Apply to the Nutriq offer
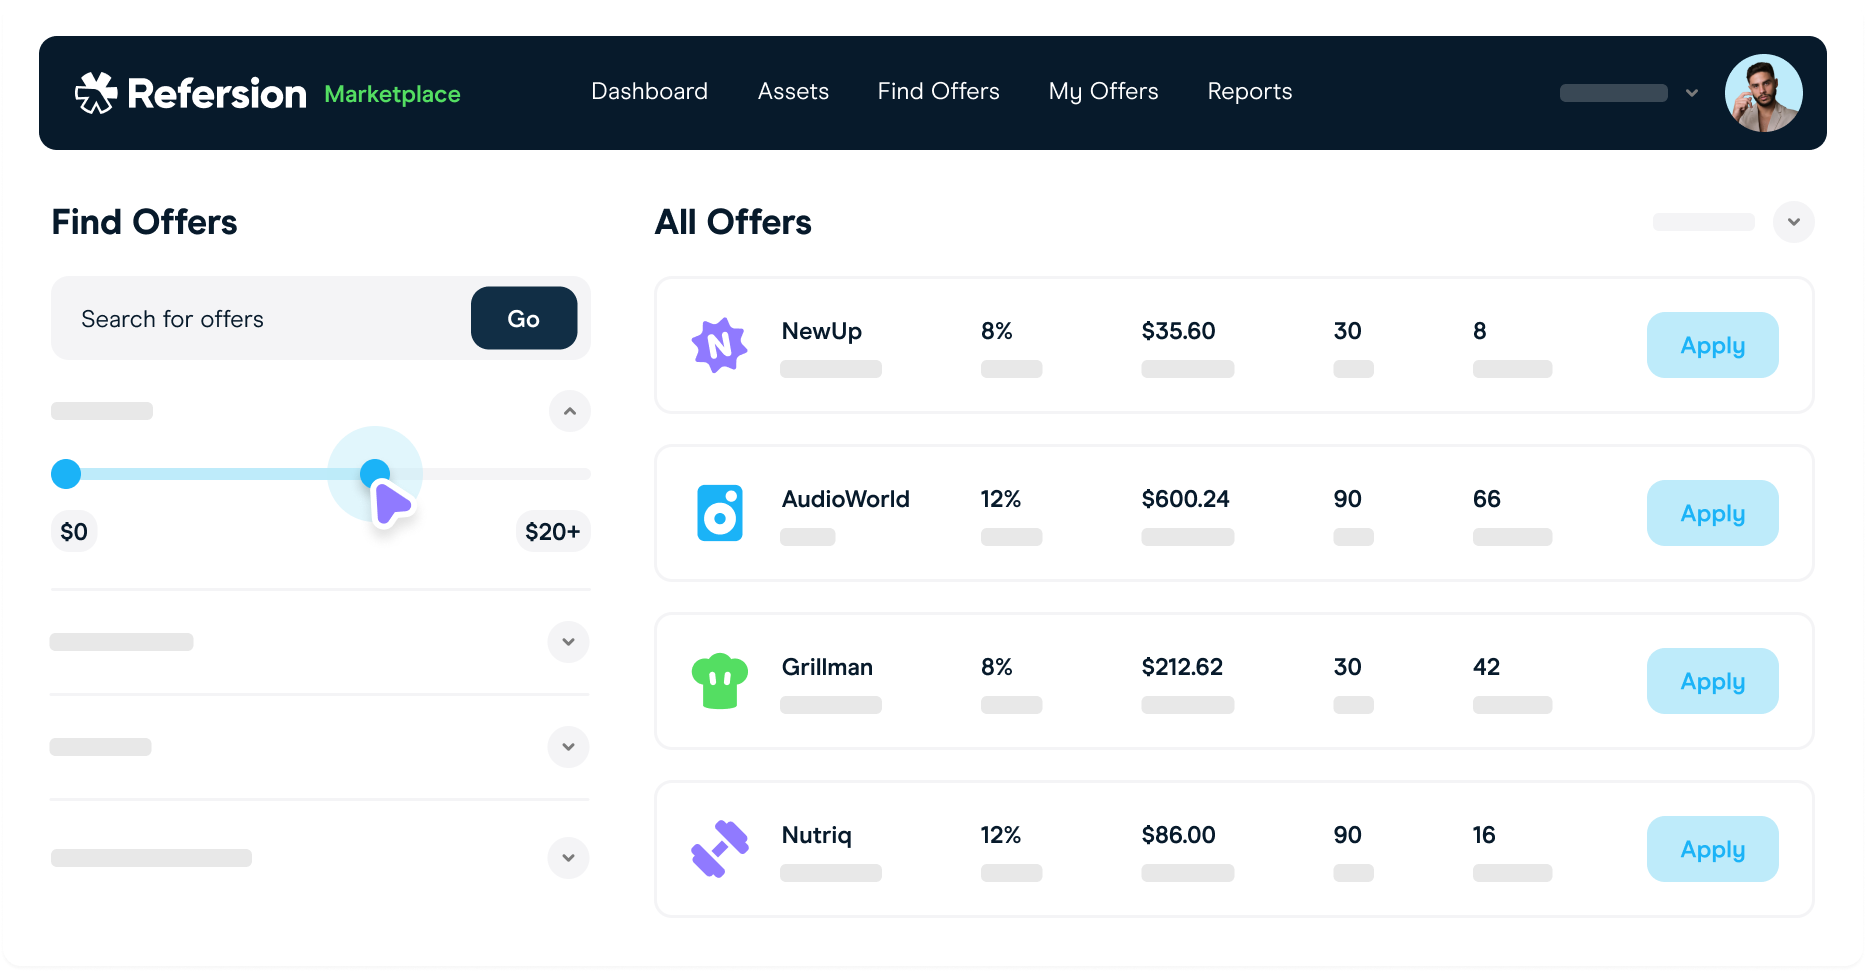This screenshot has width=1866, height=972. pos(1713,849)
